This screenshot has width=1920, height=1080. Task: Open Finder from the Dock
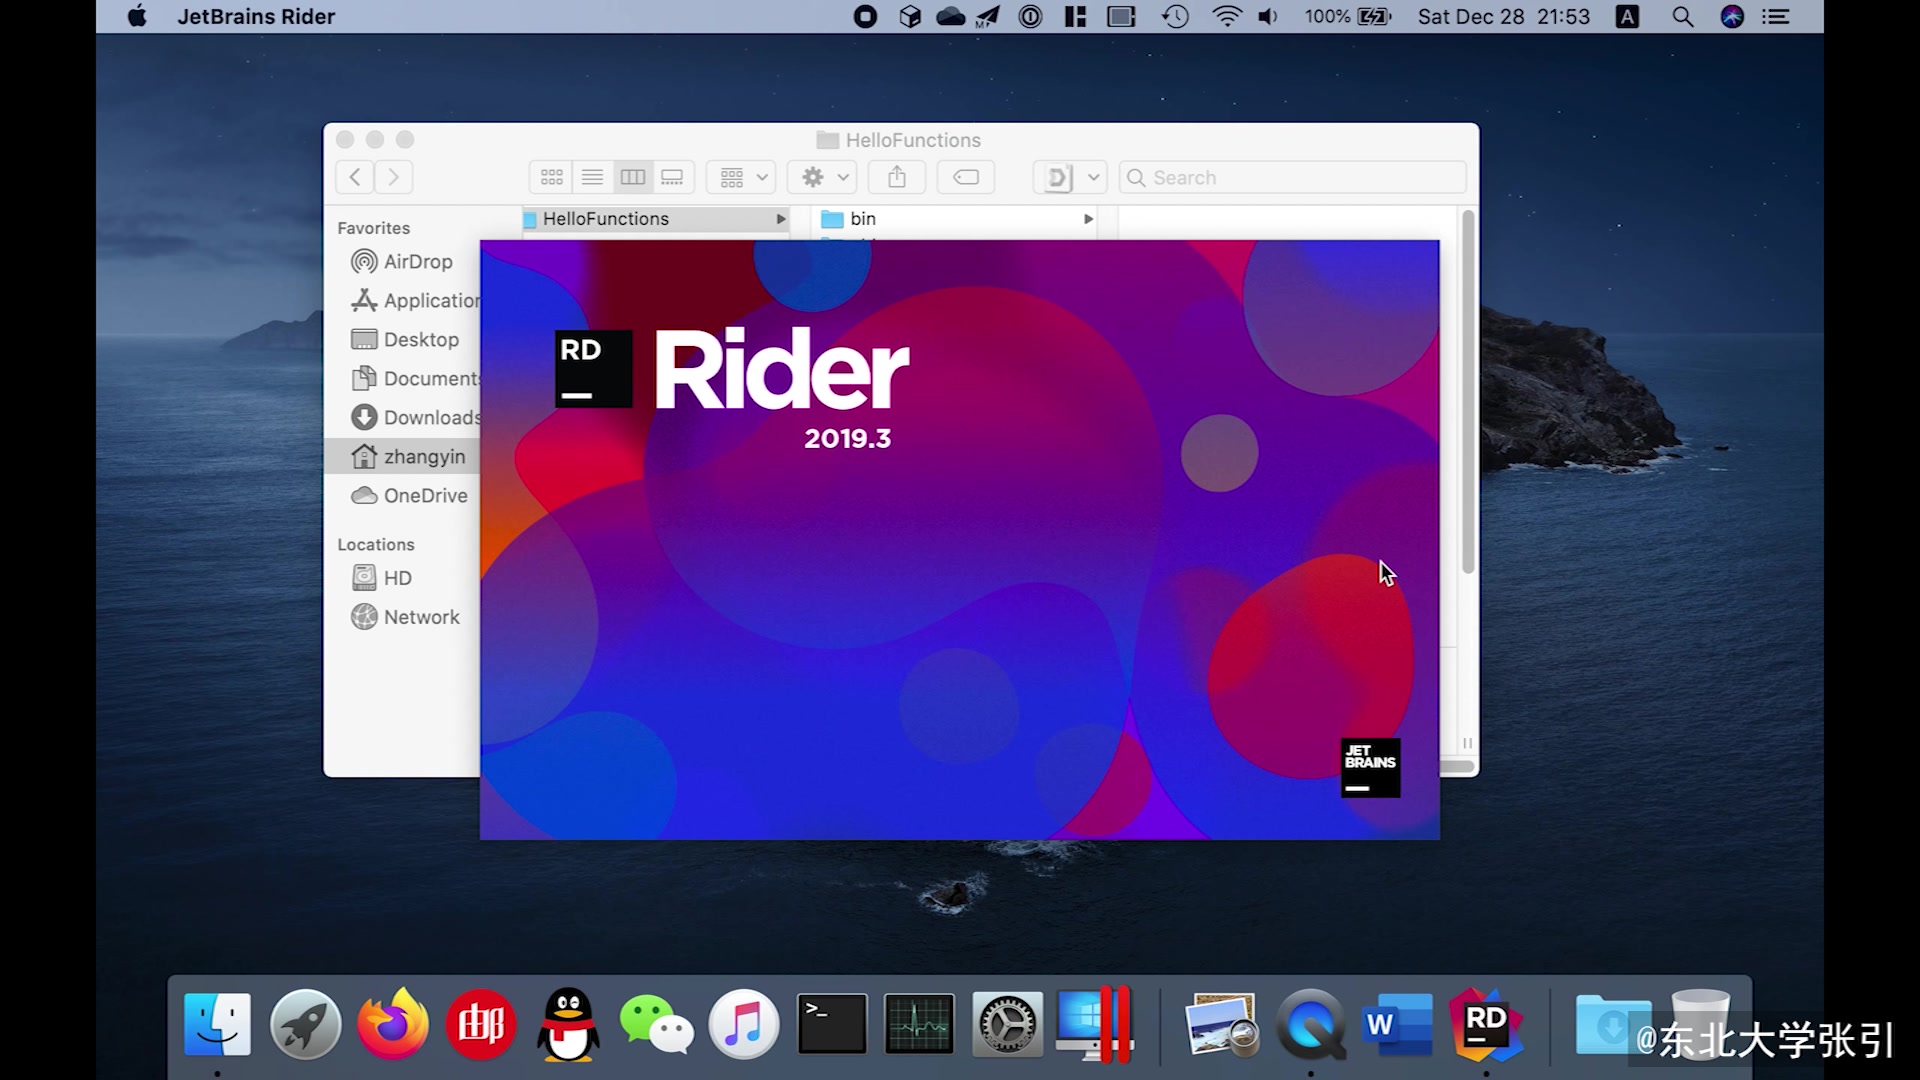217,1024
